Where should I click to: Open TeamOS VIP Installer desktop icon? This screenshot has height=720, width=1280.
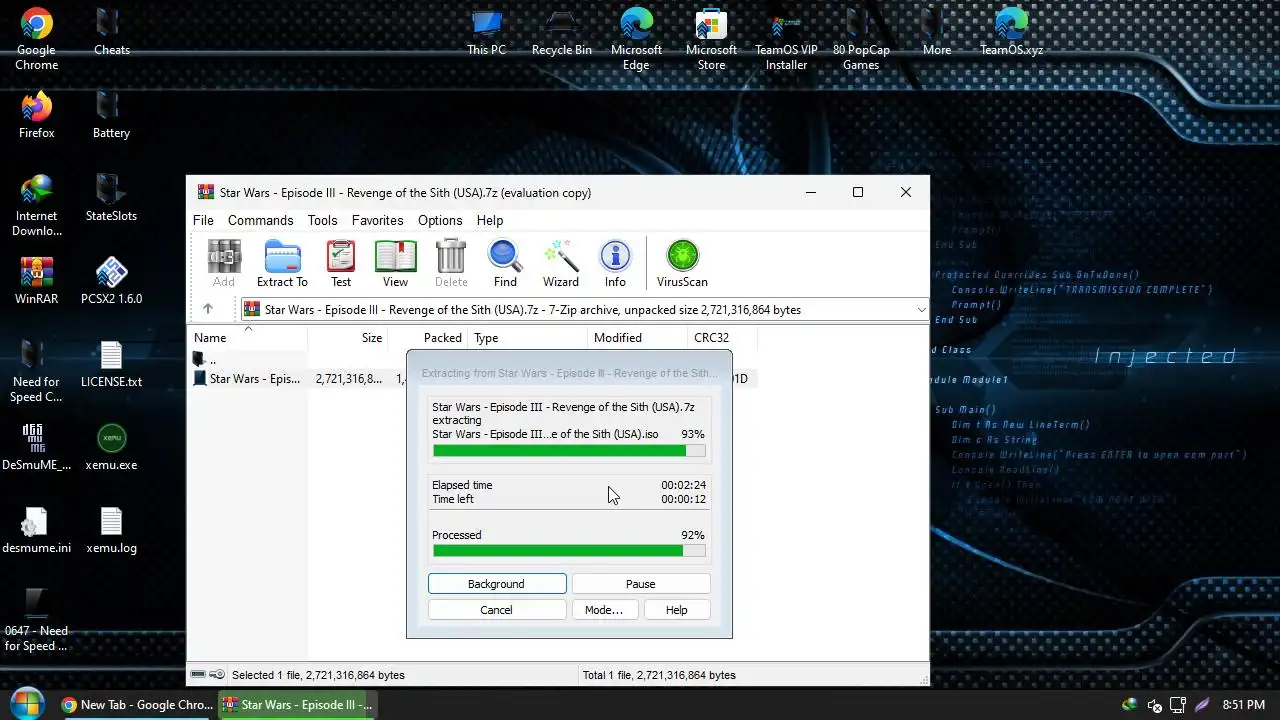point(786,40)
